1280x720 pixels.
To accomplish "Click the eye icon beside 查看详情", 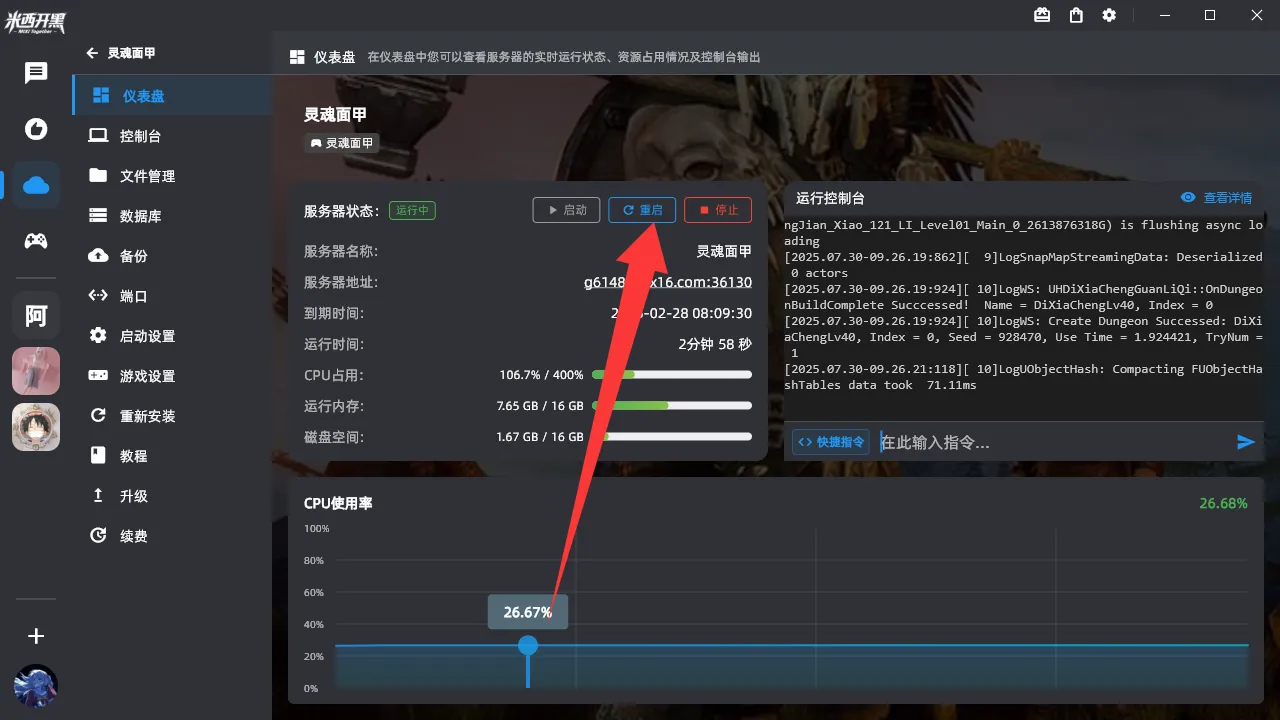I will 1188,198.
